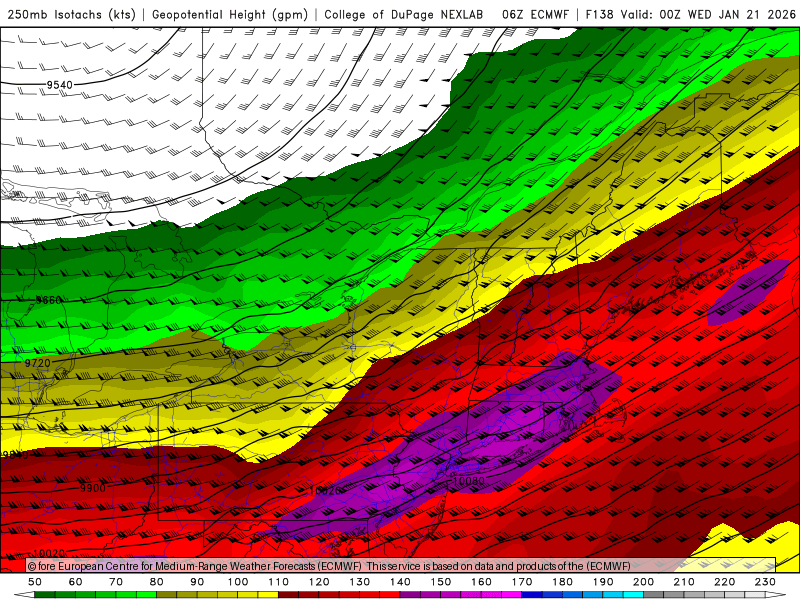This screenshot has width=800, height=600.
Task: Click the left arrow end of the color bar
Action: coord(24,595)
